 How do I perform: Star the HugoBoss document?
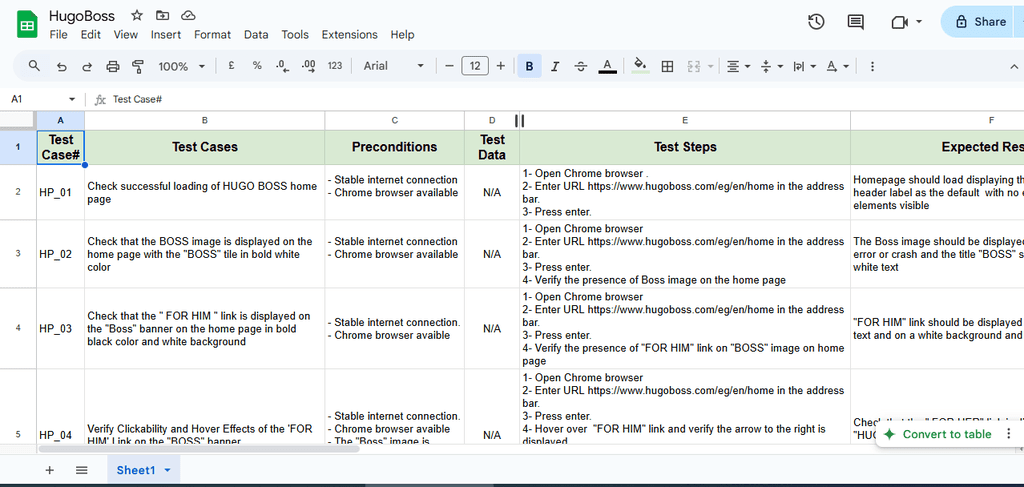[136, 16]
